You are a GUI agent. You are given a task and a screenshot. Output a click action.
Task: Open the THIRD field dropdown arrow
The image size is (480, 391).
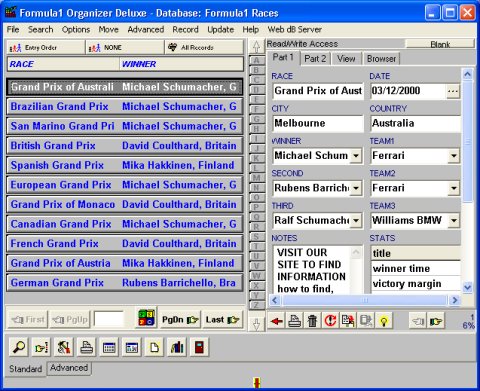356,220
